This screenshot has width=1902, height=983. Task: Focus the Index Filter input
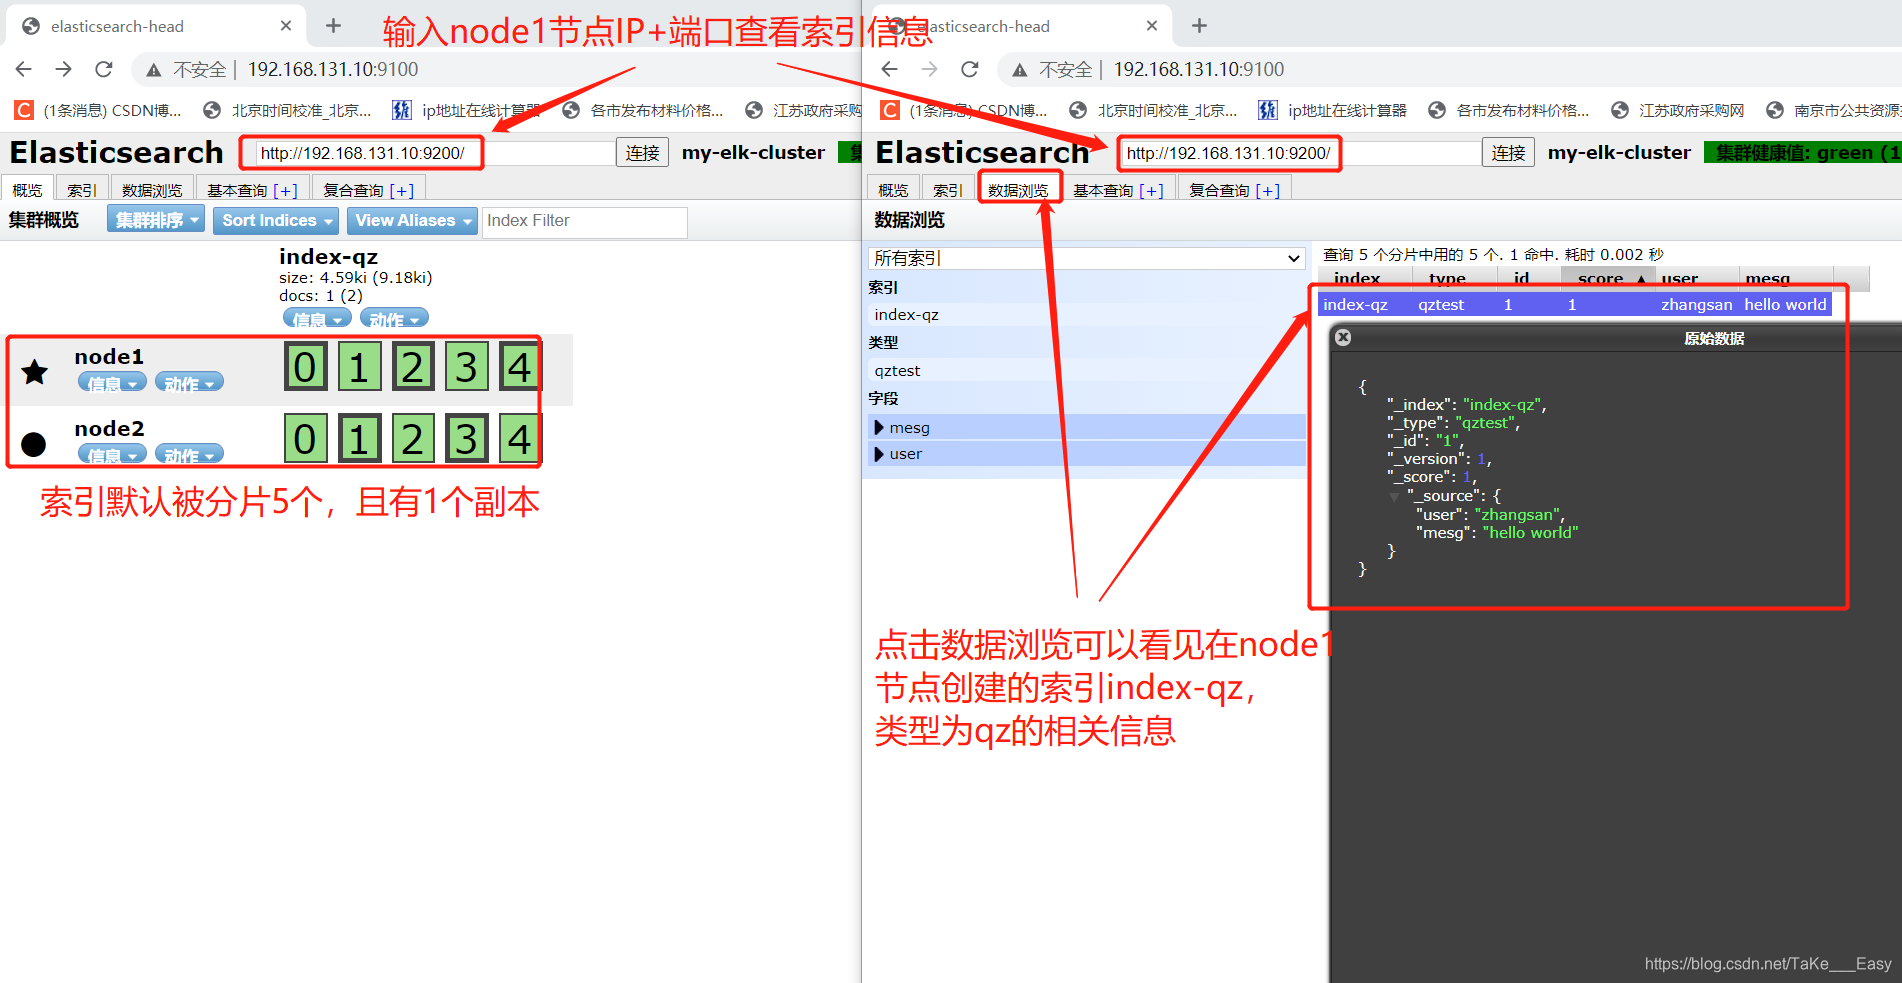[584, 221]
